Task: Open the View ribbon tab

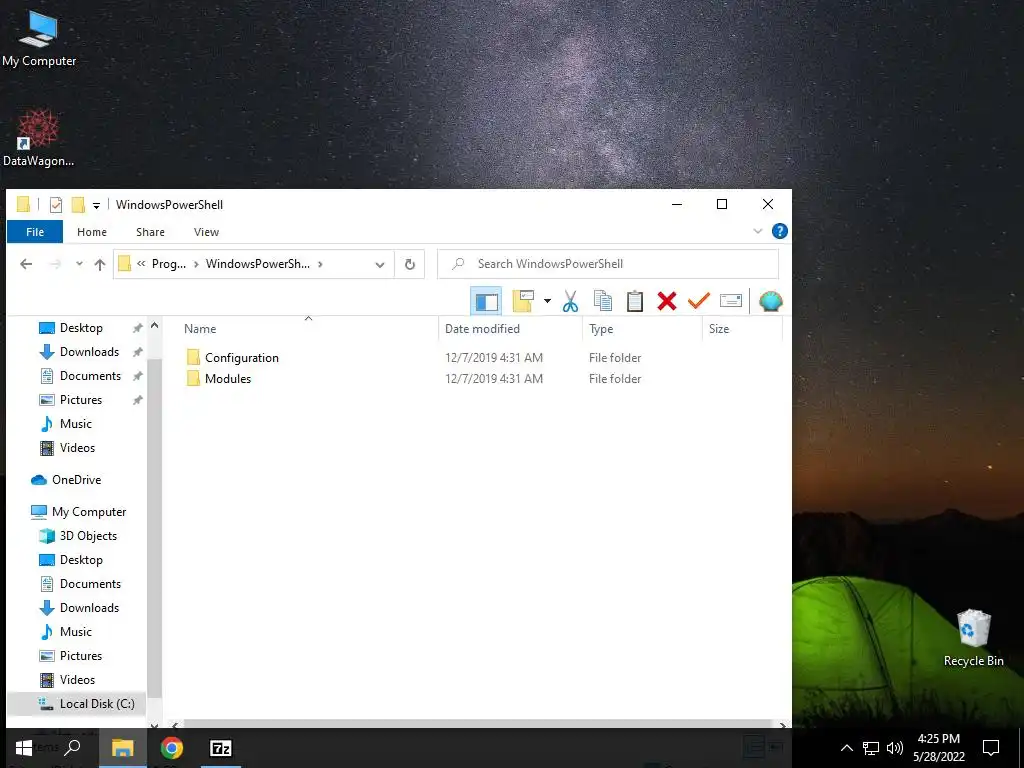Action: 206,232
